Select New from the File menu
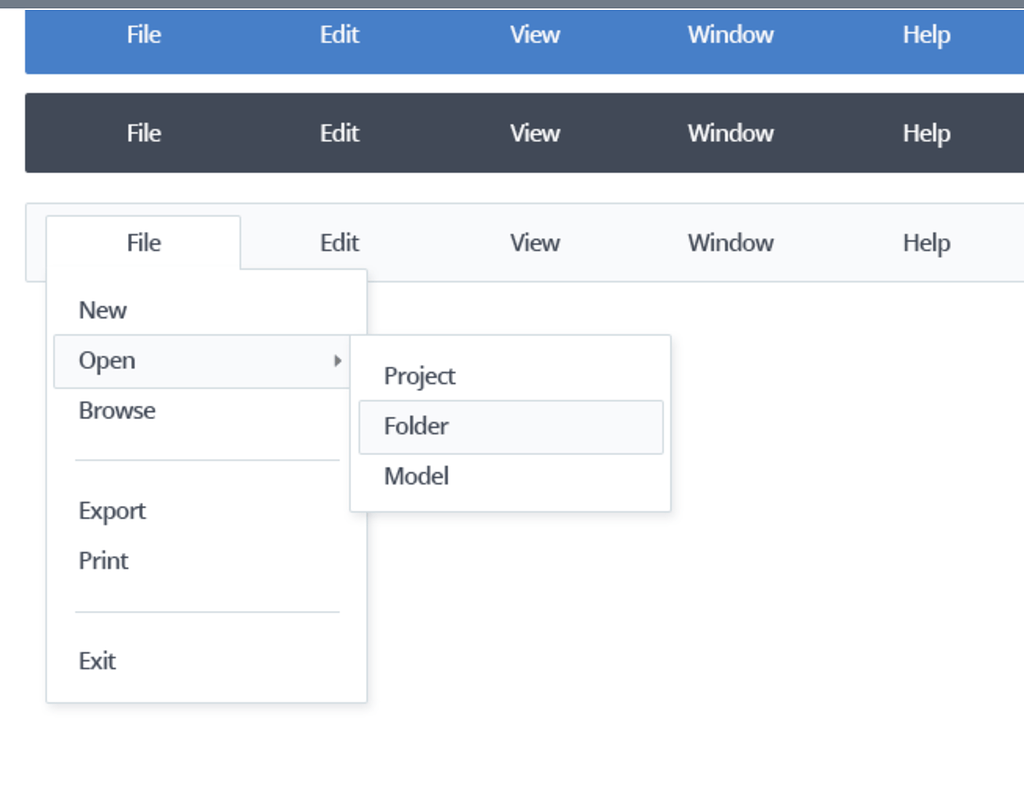 (102, 310)
